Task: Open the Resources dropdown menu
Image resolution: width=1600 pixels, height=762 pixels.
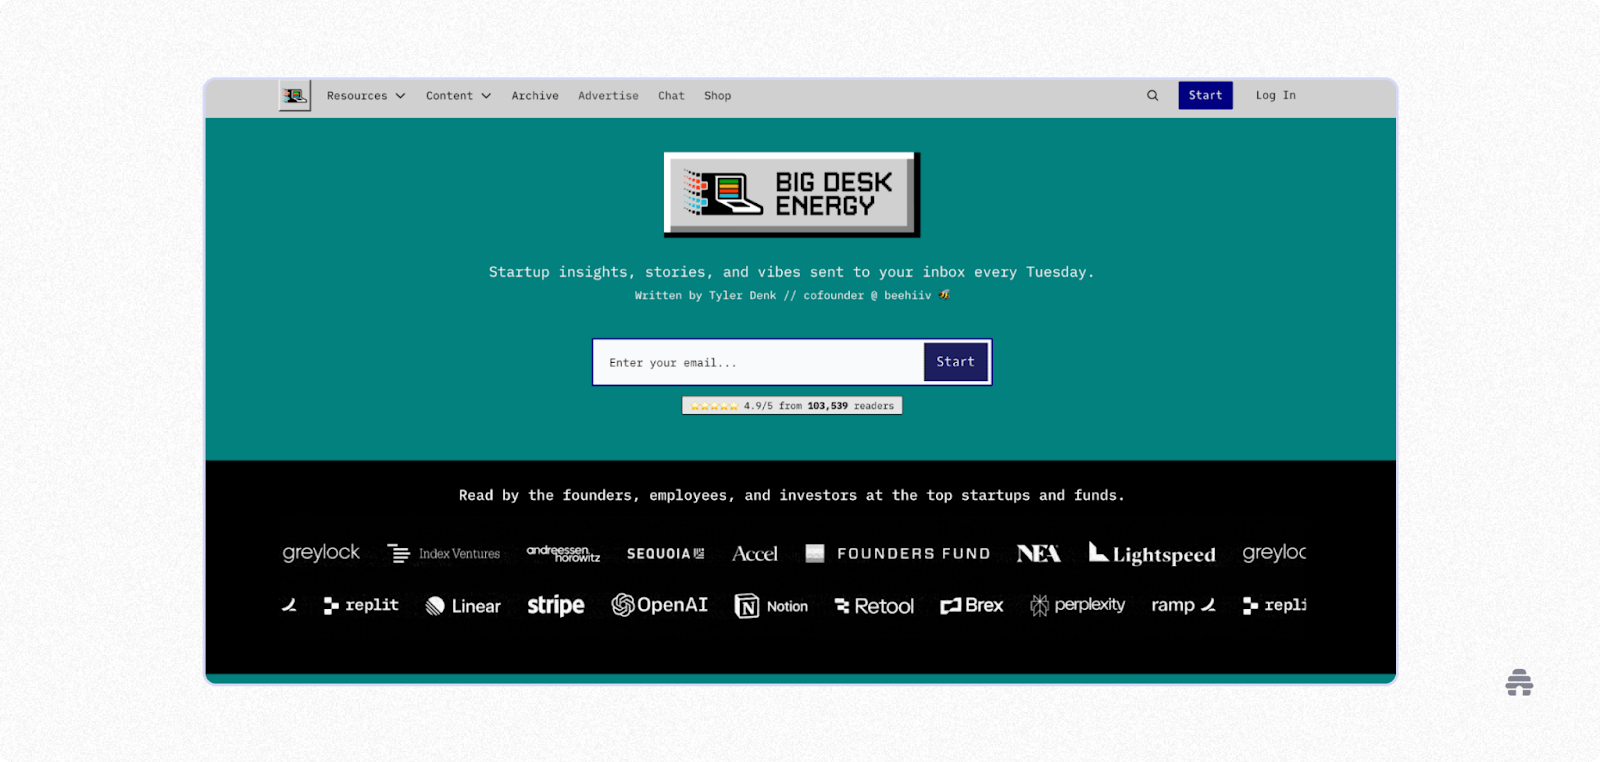Action: pos(366,96)
